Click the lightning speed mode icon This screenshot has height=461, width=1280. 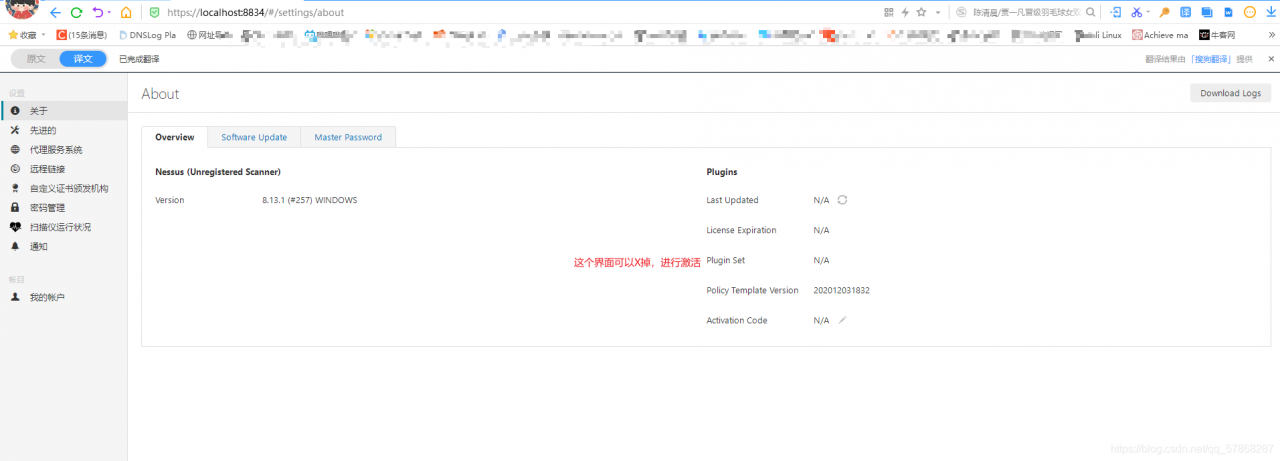tap(905, 13)
